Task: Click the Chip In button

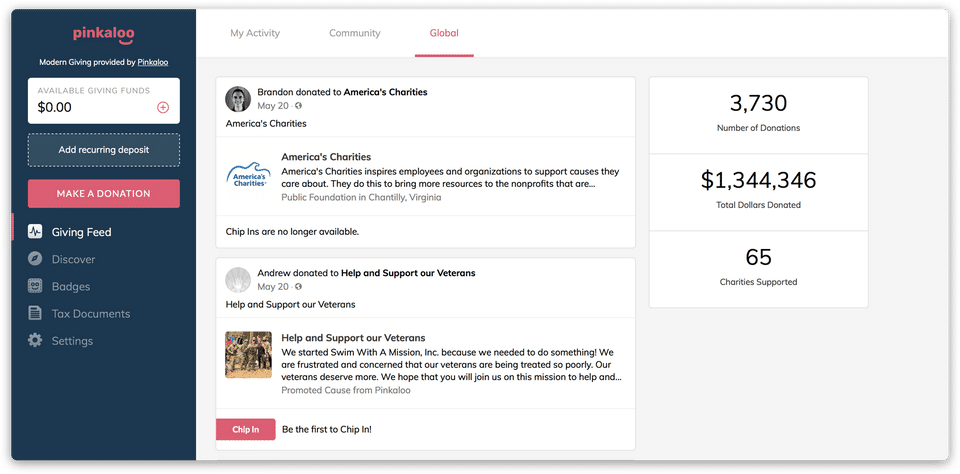Action: tap(246, 429)
